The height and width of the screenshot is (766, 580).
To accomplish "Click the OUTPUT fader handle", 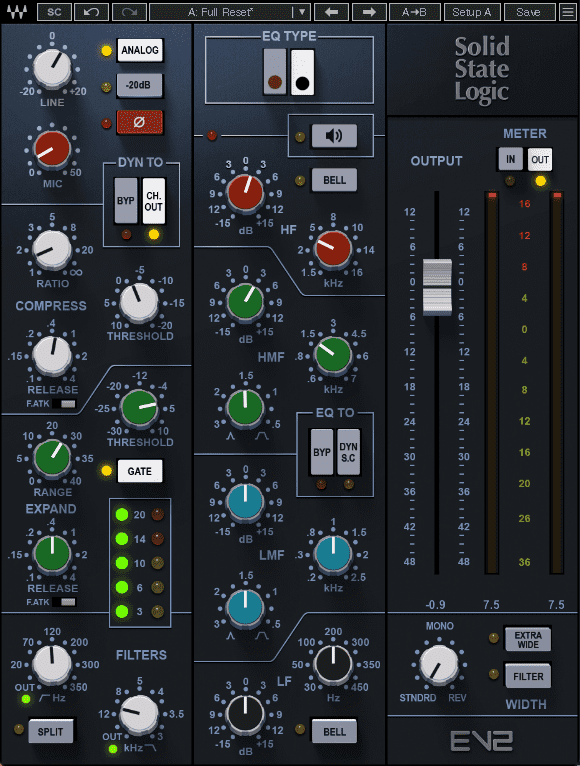I will pyautogui.click(x=437, y=287).
